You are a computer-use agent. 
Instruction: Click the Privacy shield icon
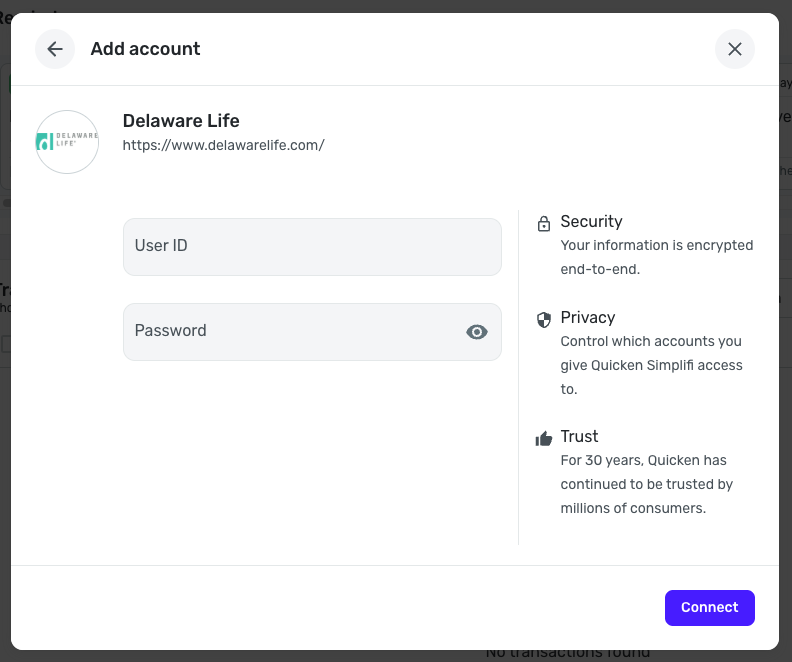point(543,319)
